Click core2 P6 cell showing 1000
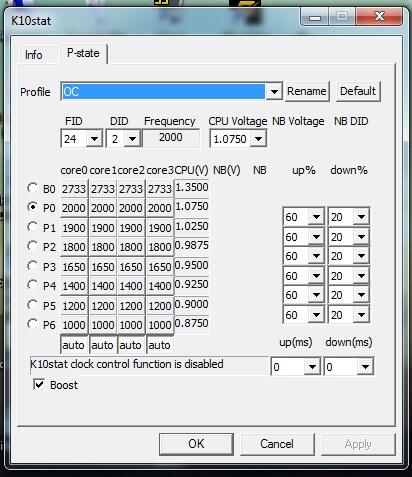Screen dimensions: 412x477 [x=131, y=325]
